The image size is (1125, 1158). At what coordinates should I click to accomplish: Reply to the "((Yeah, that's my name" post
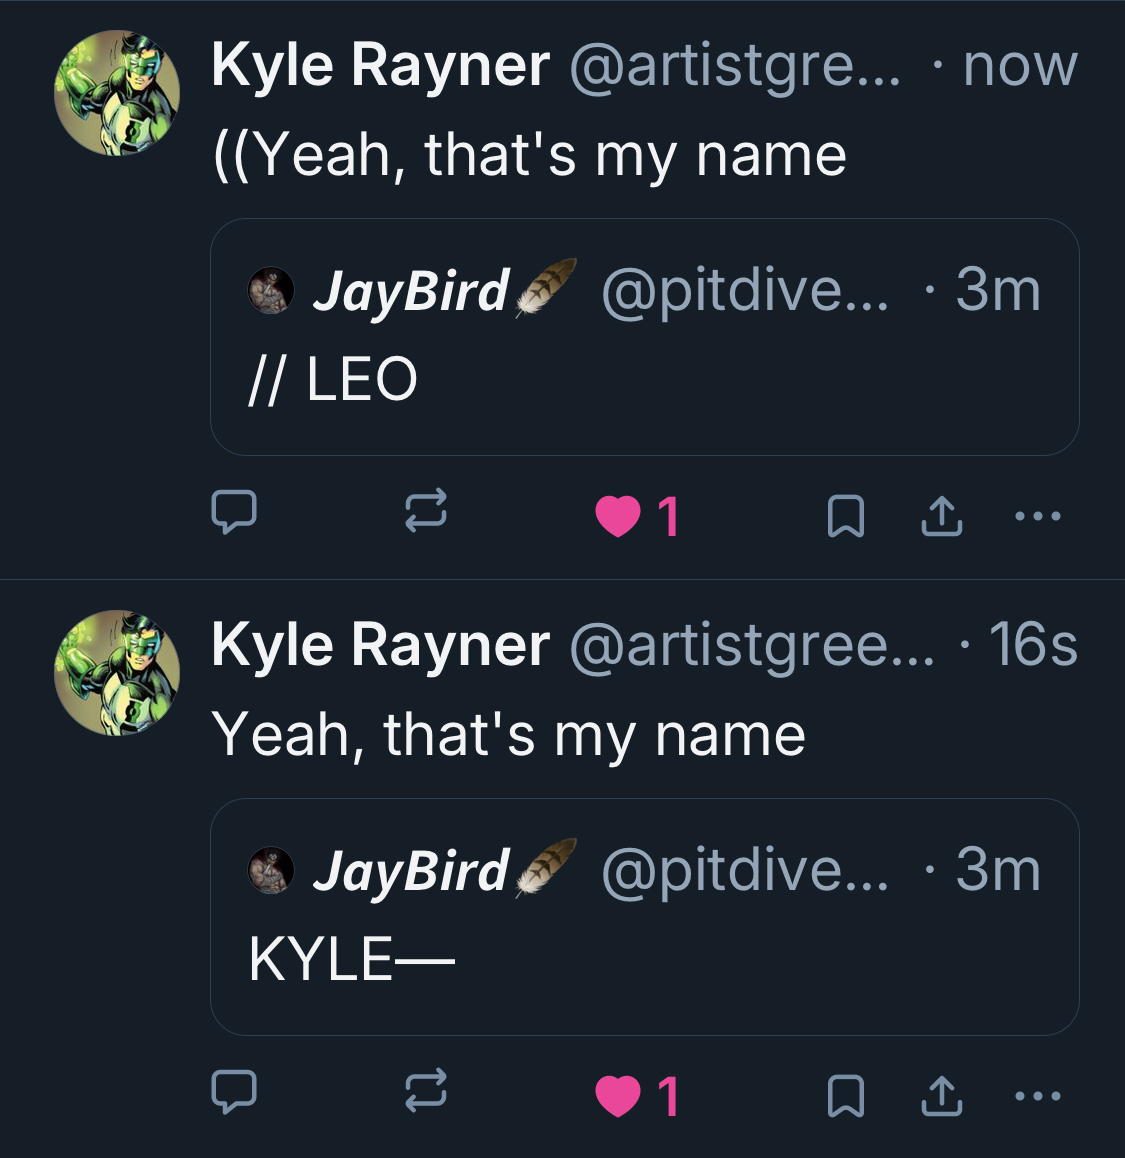pyautogui.click(x=234, y=512)
